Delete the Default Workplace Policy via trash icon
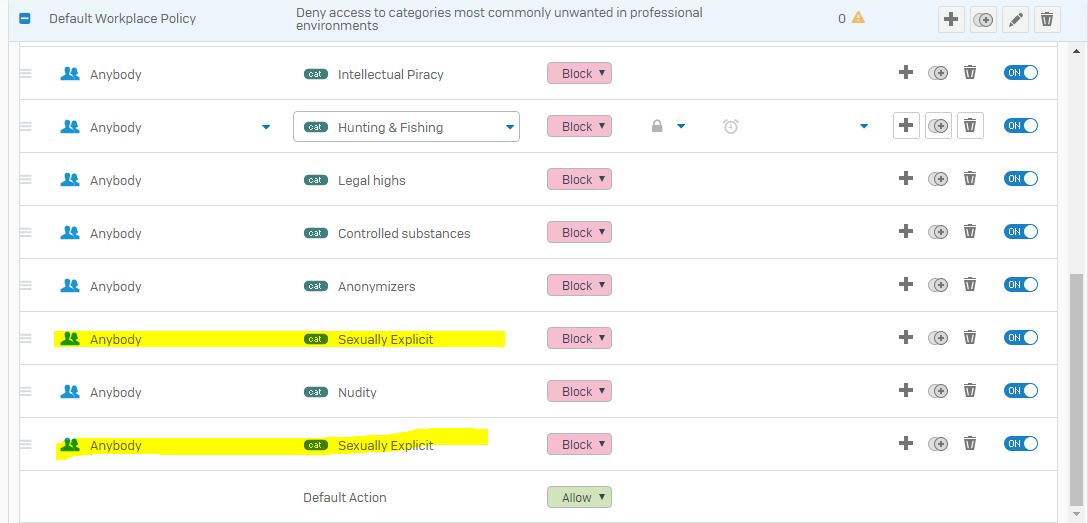 (1047, 19)
